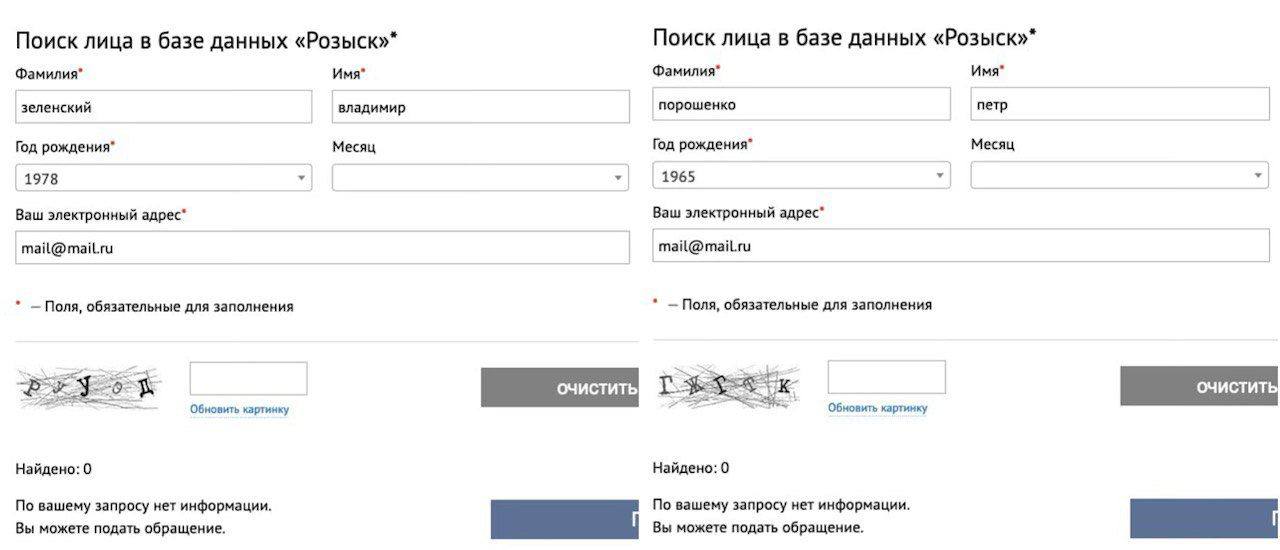Open the birth year dropdown showing 1978

[164, 178]
